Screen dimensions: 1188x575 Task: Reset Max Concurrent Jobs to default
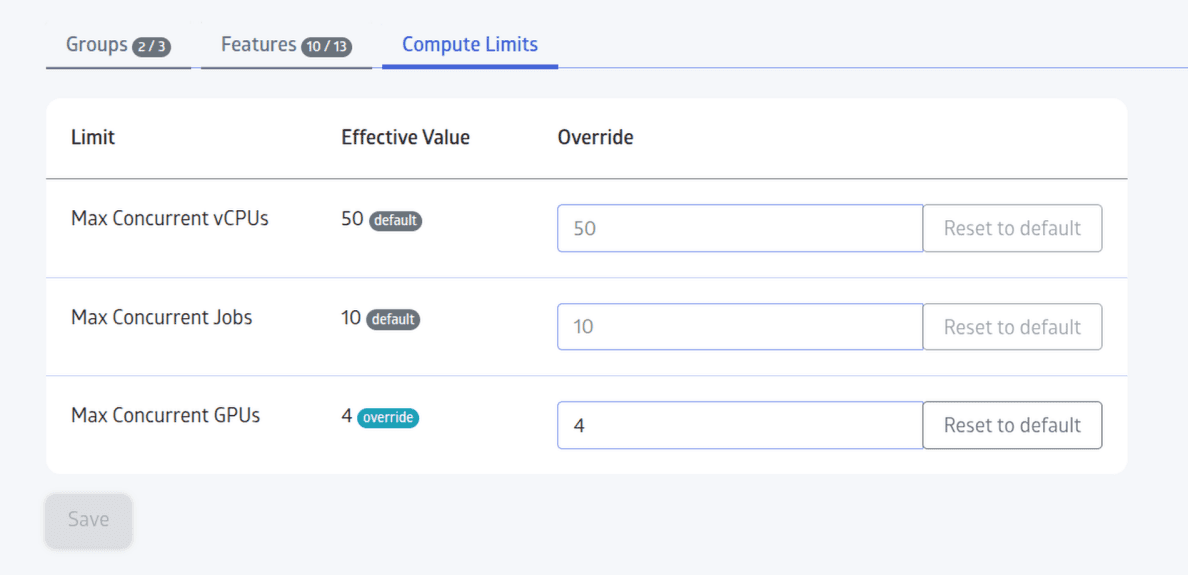(1012, 327)
